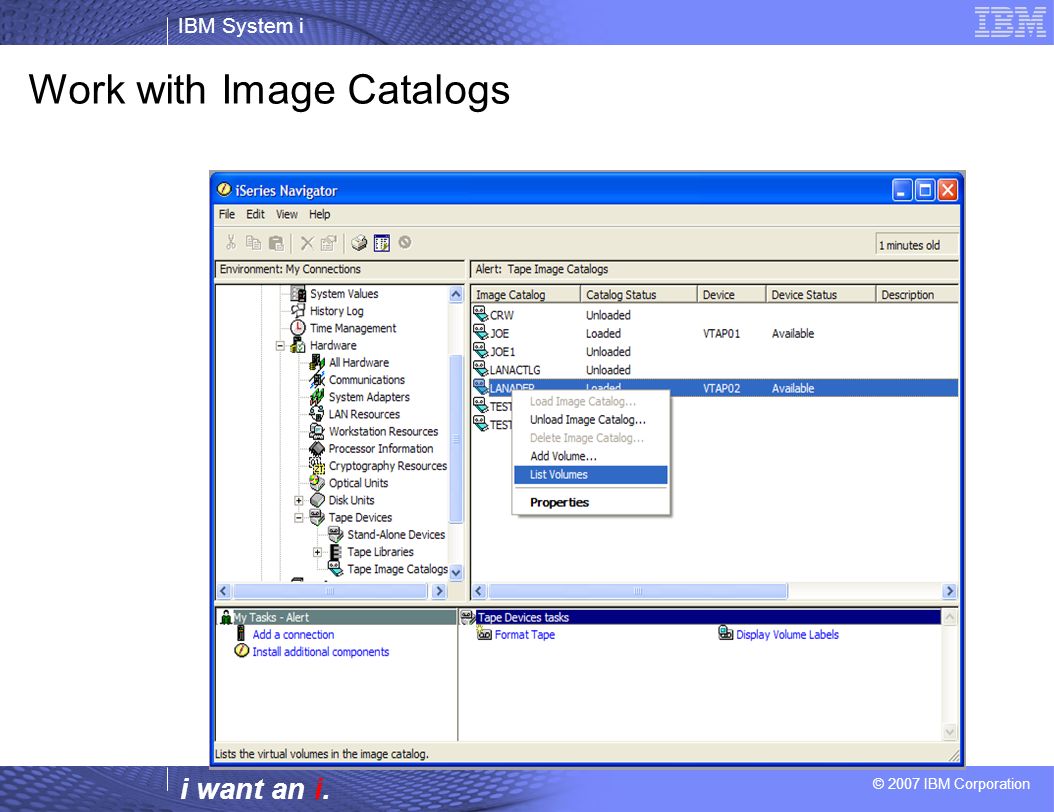
Task: Sort by Device Status column header
Action: [821, 294]
